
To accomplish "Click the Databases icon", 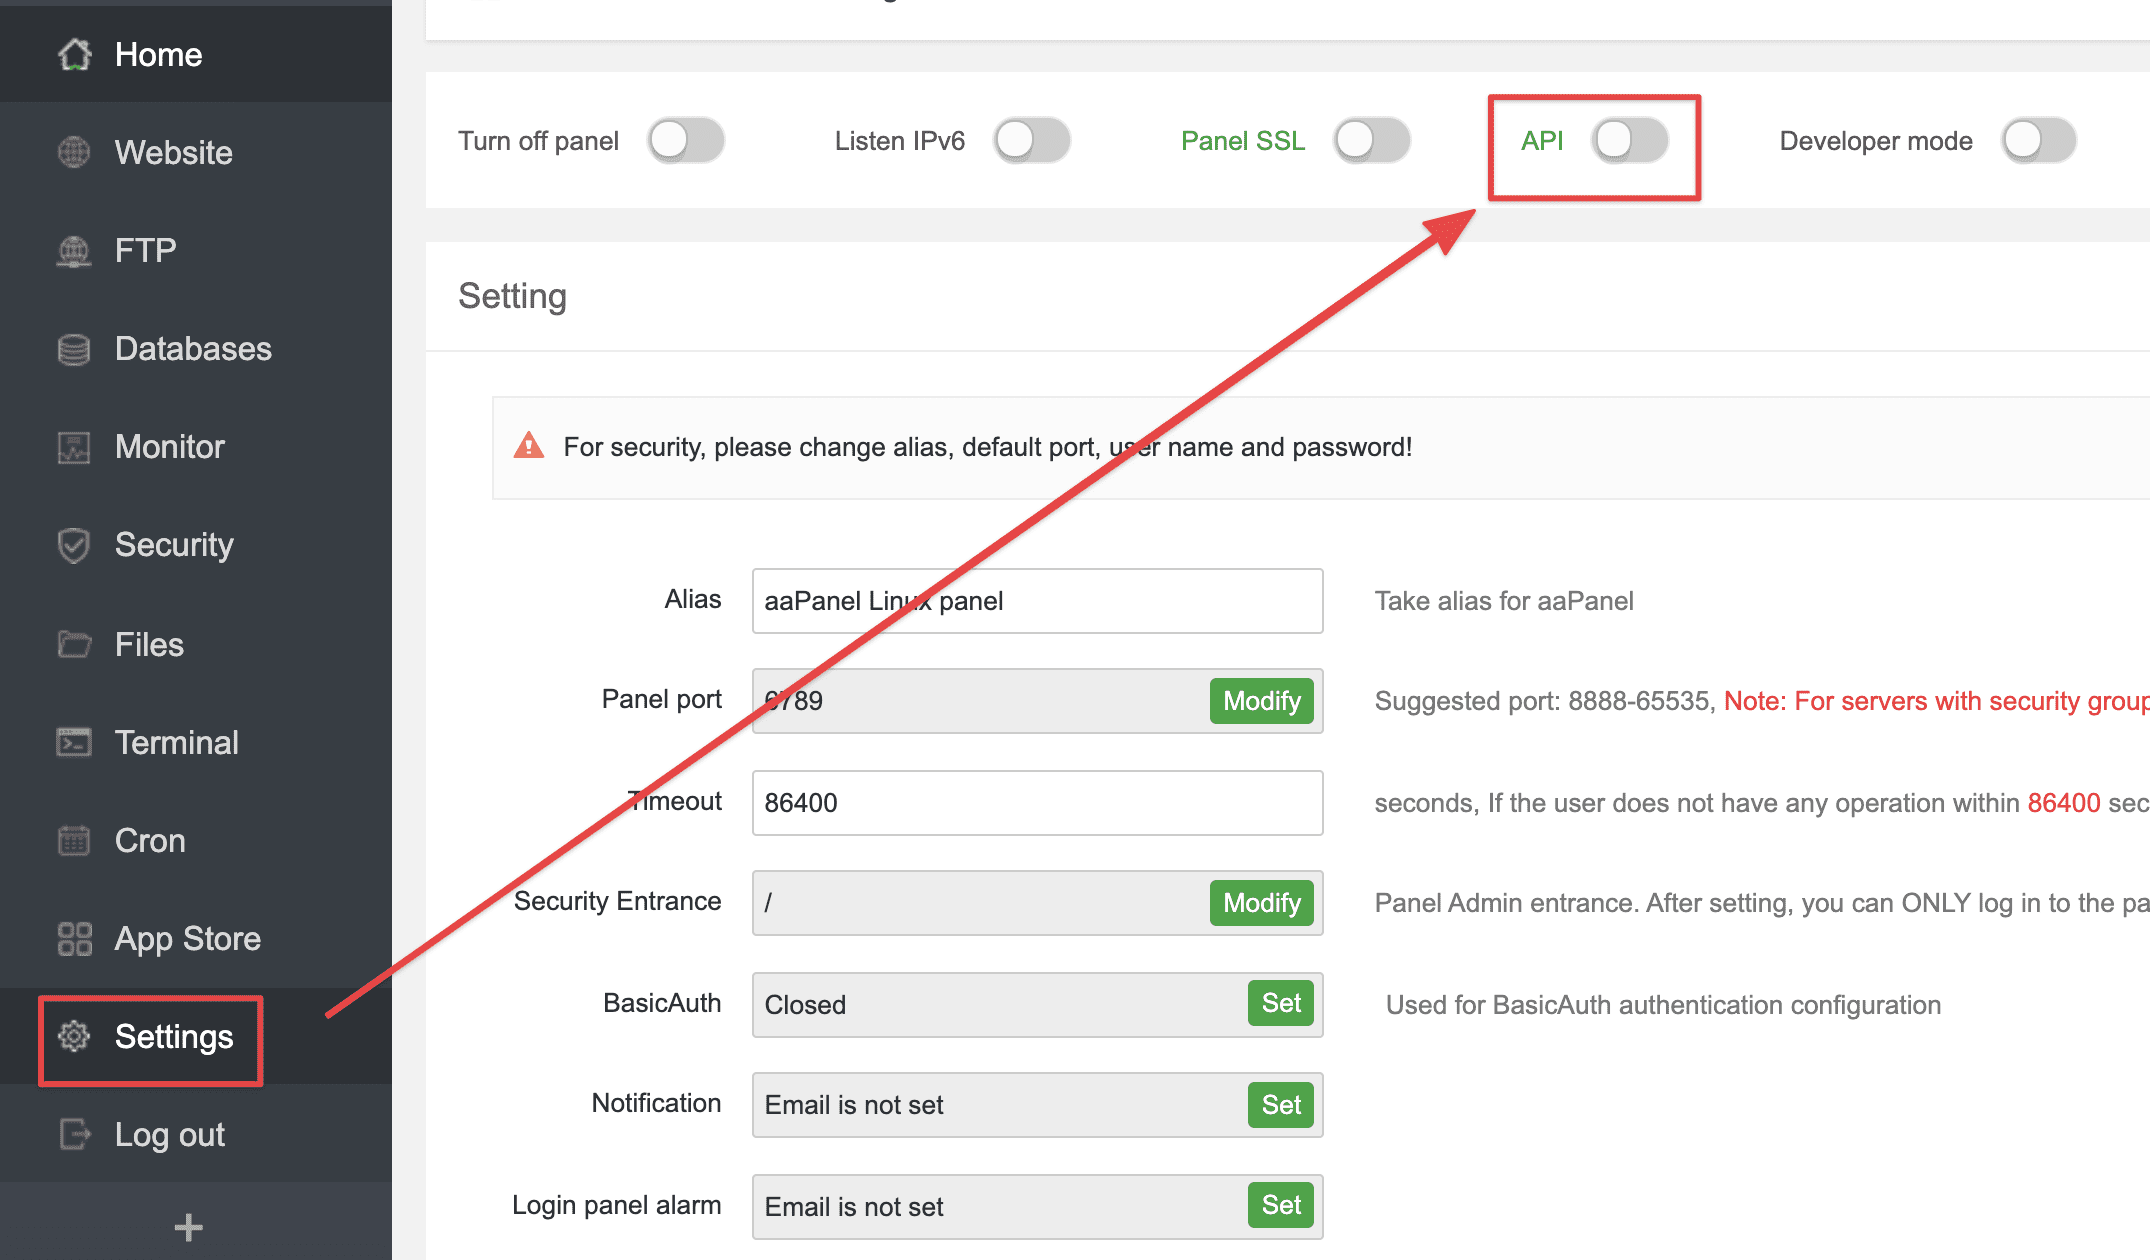I will pyautogui.click(x=73, y=348).
